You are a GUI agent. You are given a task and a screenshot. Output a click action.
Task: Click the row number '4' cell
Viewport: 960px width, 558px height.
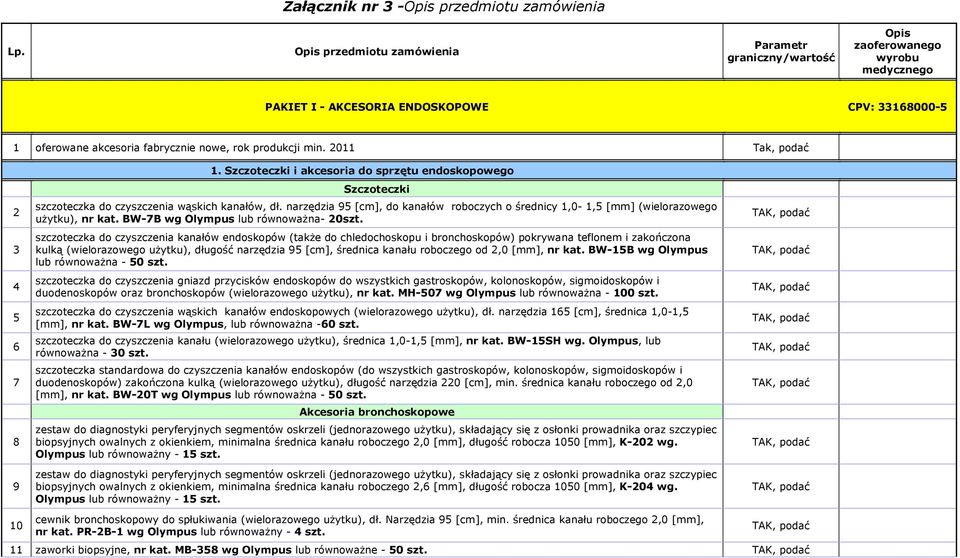click(17, 287)
